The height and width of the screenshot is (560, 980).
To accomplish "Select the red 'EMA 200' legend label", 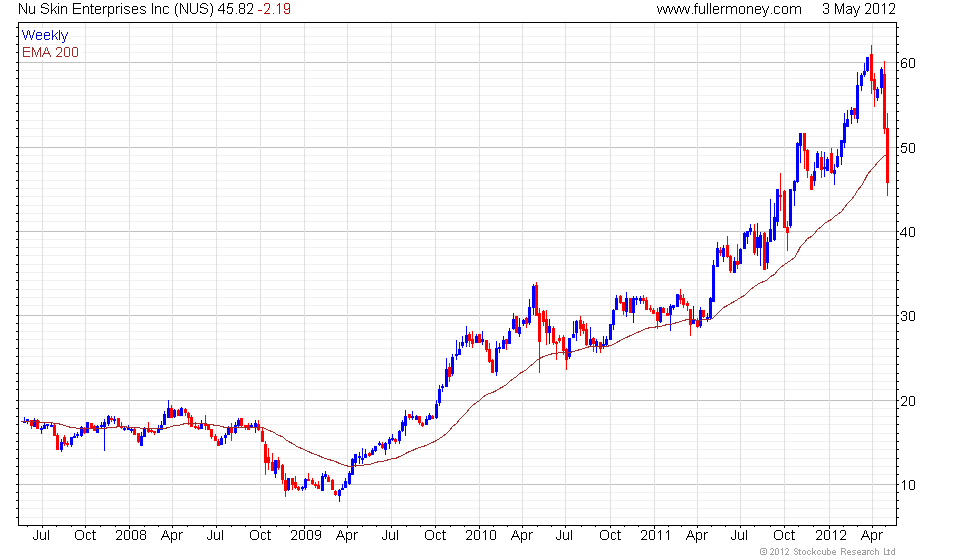I will coord(51,52).
